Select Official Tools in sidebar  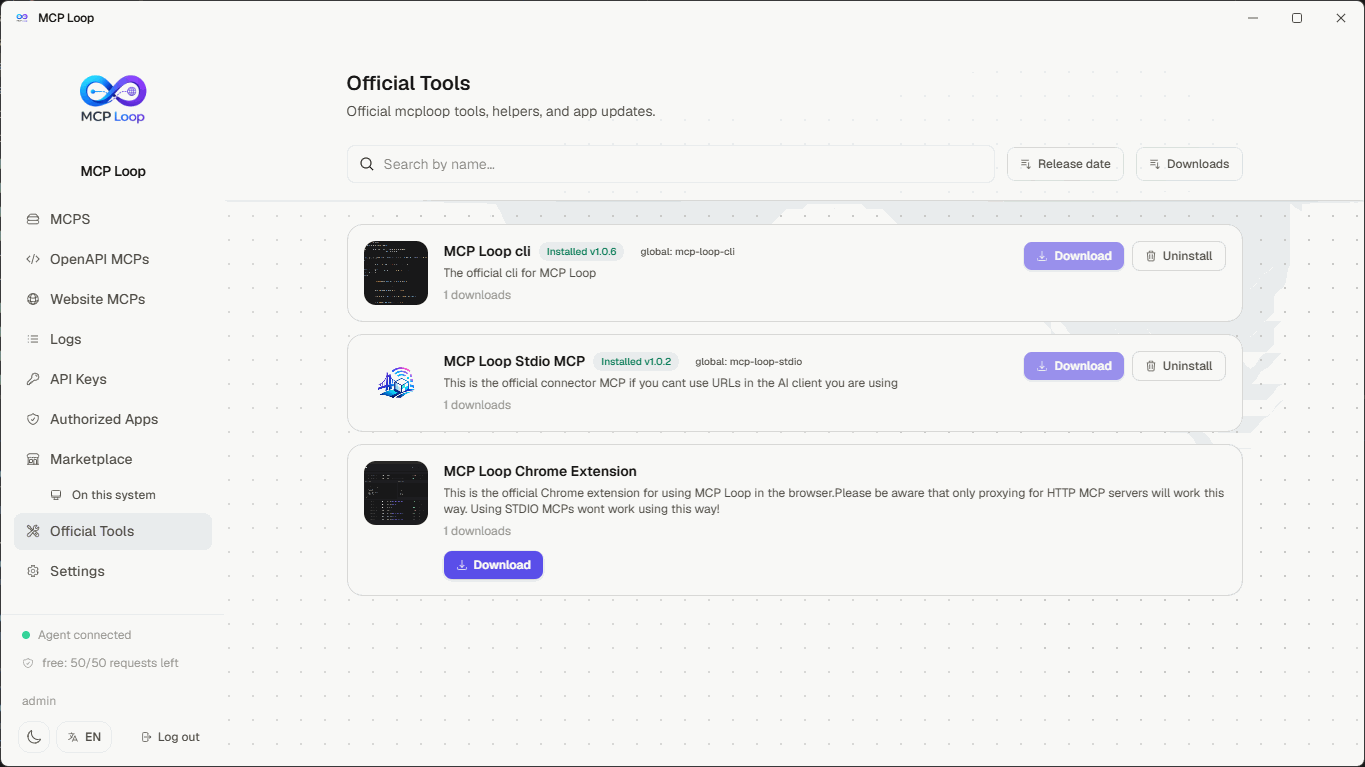[x=113, y=531]
